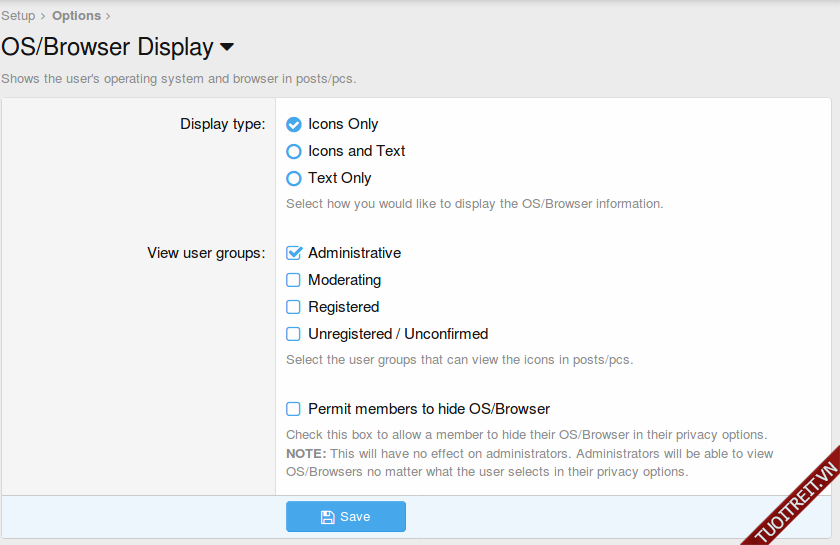Choose the Icons and Text display type
This screenshot has height=545, width=840.
pos(294,152)
